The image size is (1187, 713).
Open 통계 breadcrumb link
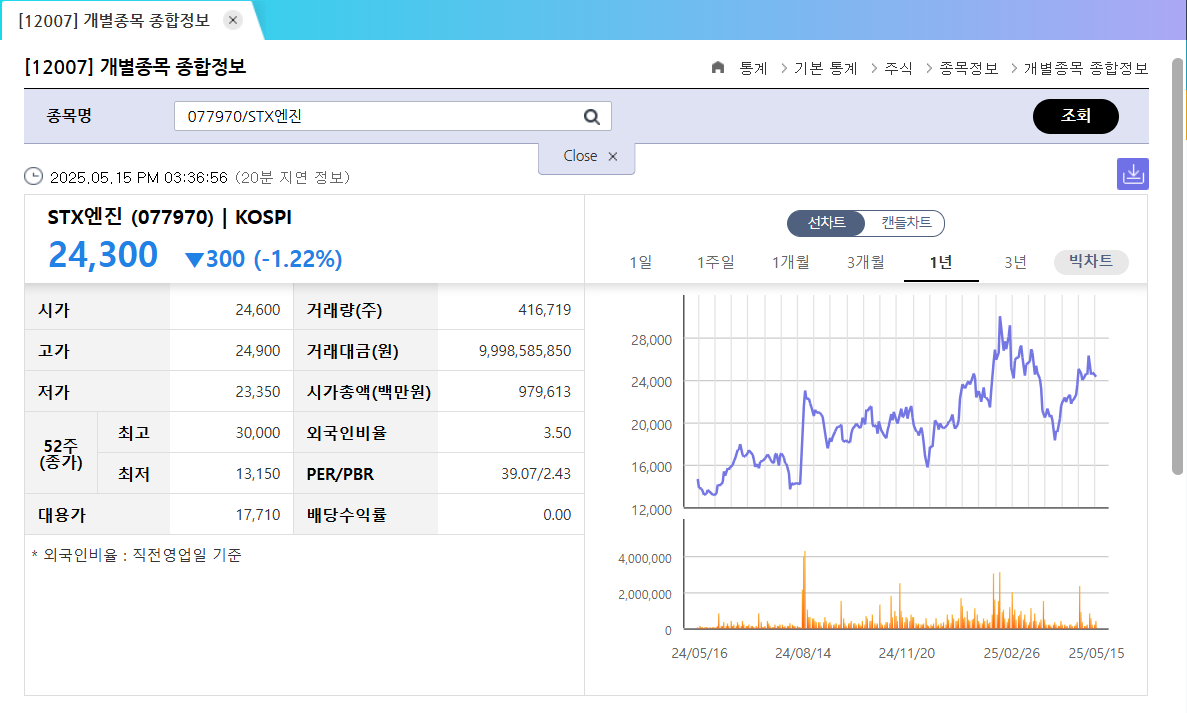click(753, 68)
